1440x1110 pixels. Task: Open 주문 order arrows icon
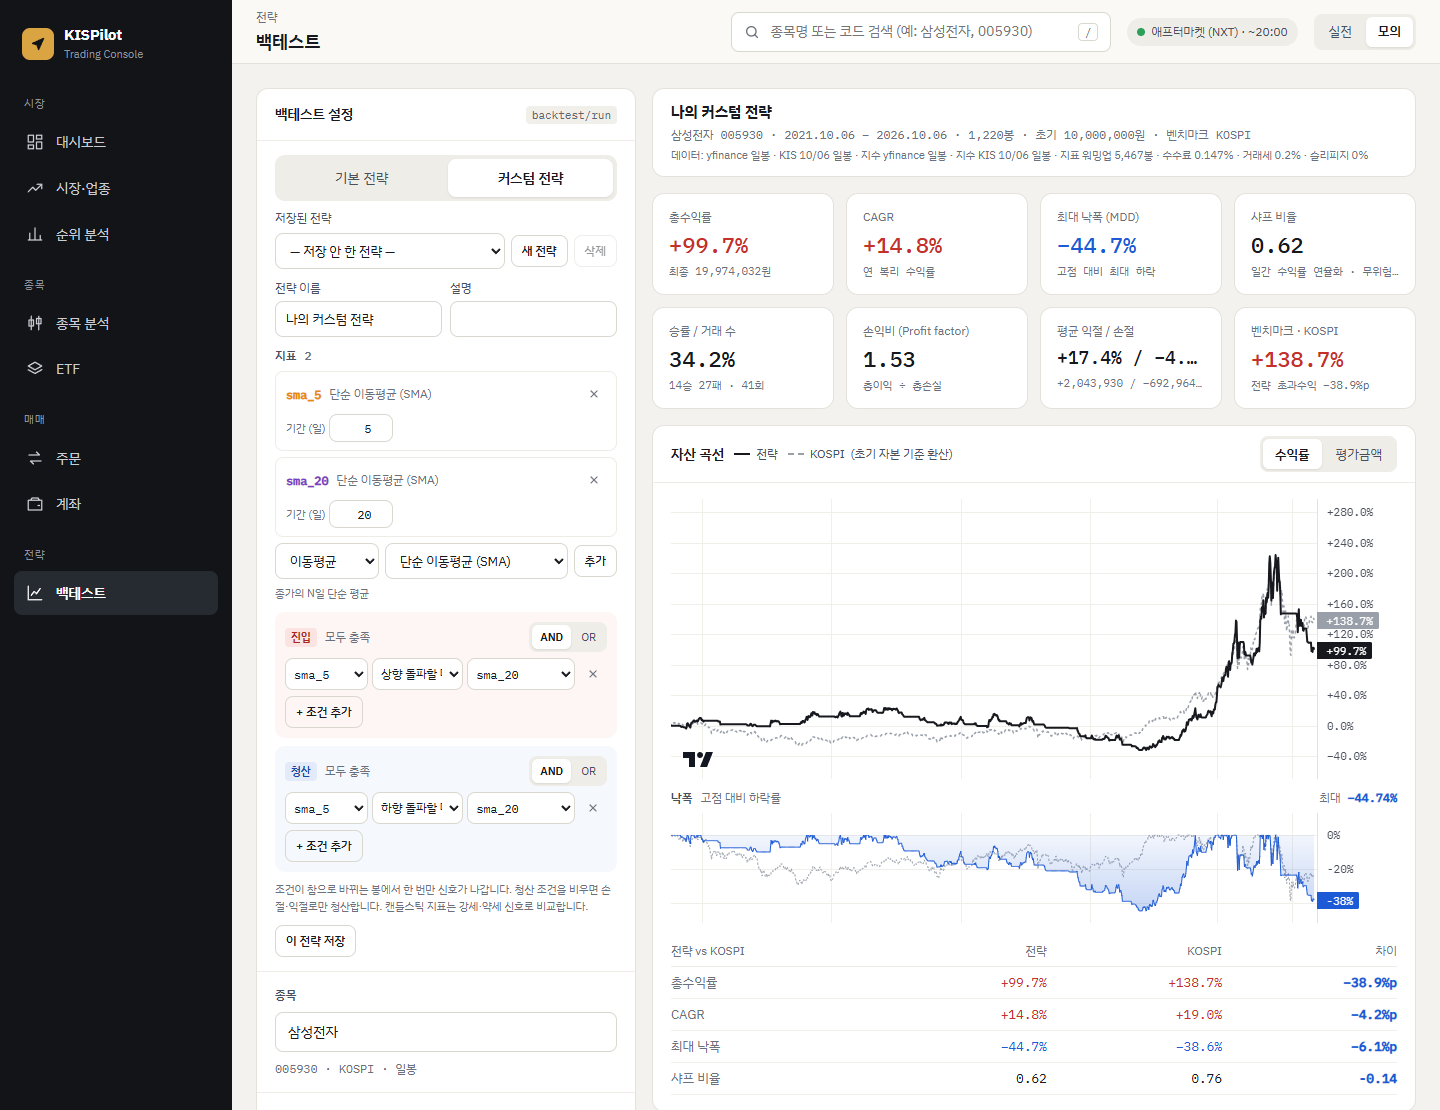coord(35,458)
